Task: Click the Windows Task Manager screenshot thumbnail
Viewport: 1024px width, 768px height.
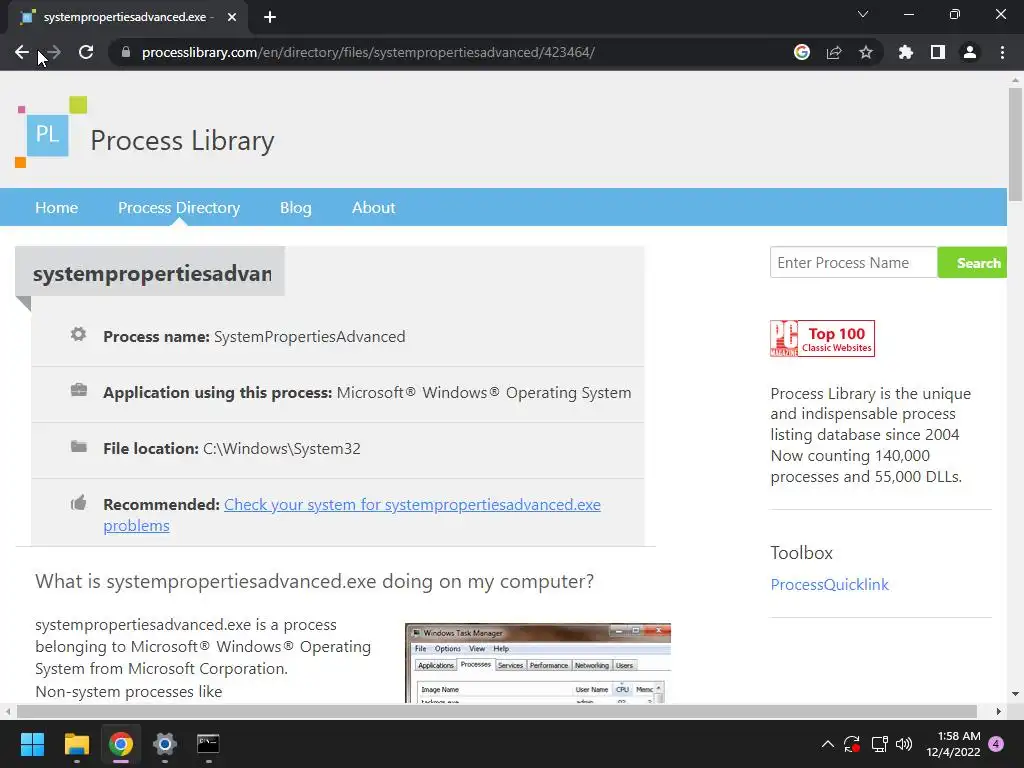Action: [538, 663]
